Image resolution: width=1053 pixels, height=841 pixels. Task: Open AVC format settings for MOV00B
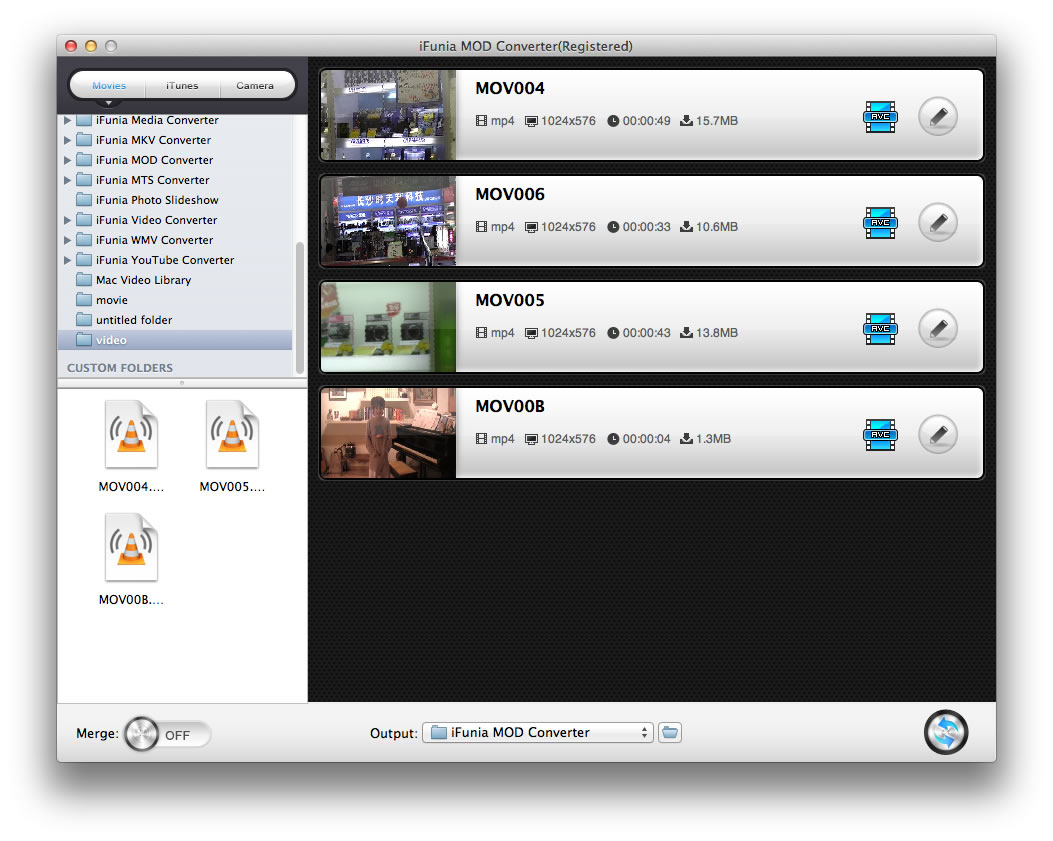click(880, 435)
